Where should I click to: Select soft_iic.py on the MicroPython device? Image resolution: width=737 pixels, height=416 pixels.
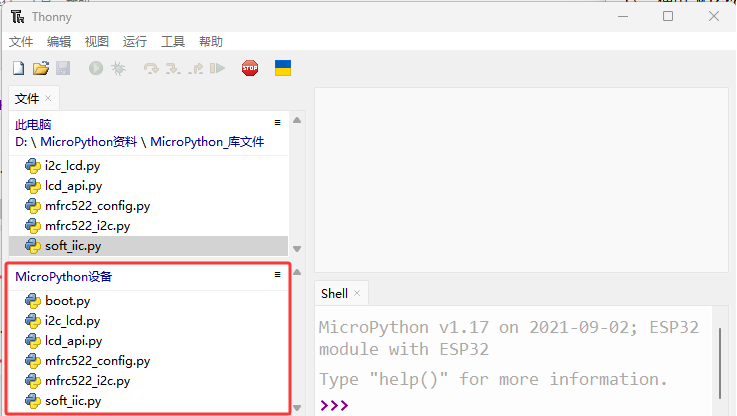(149, 401)
